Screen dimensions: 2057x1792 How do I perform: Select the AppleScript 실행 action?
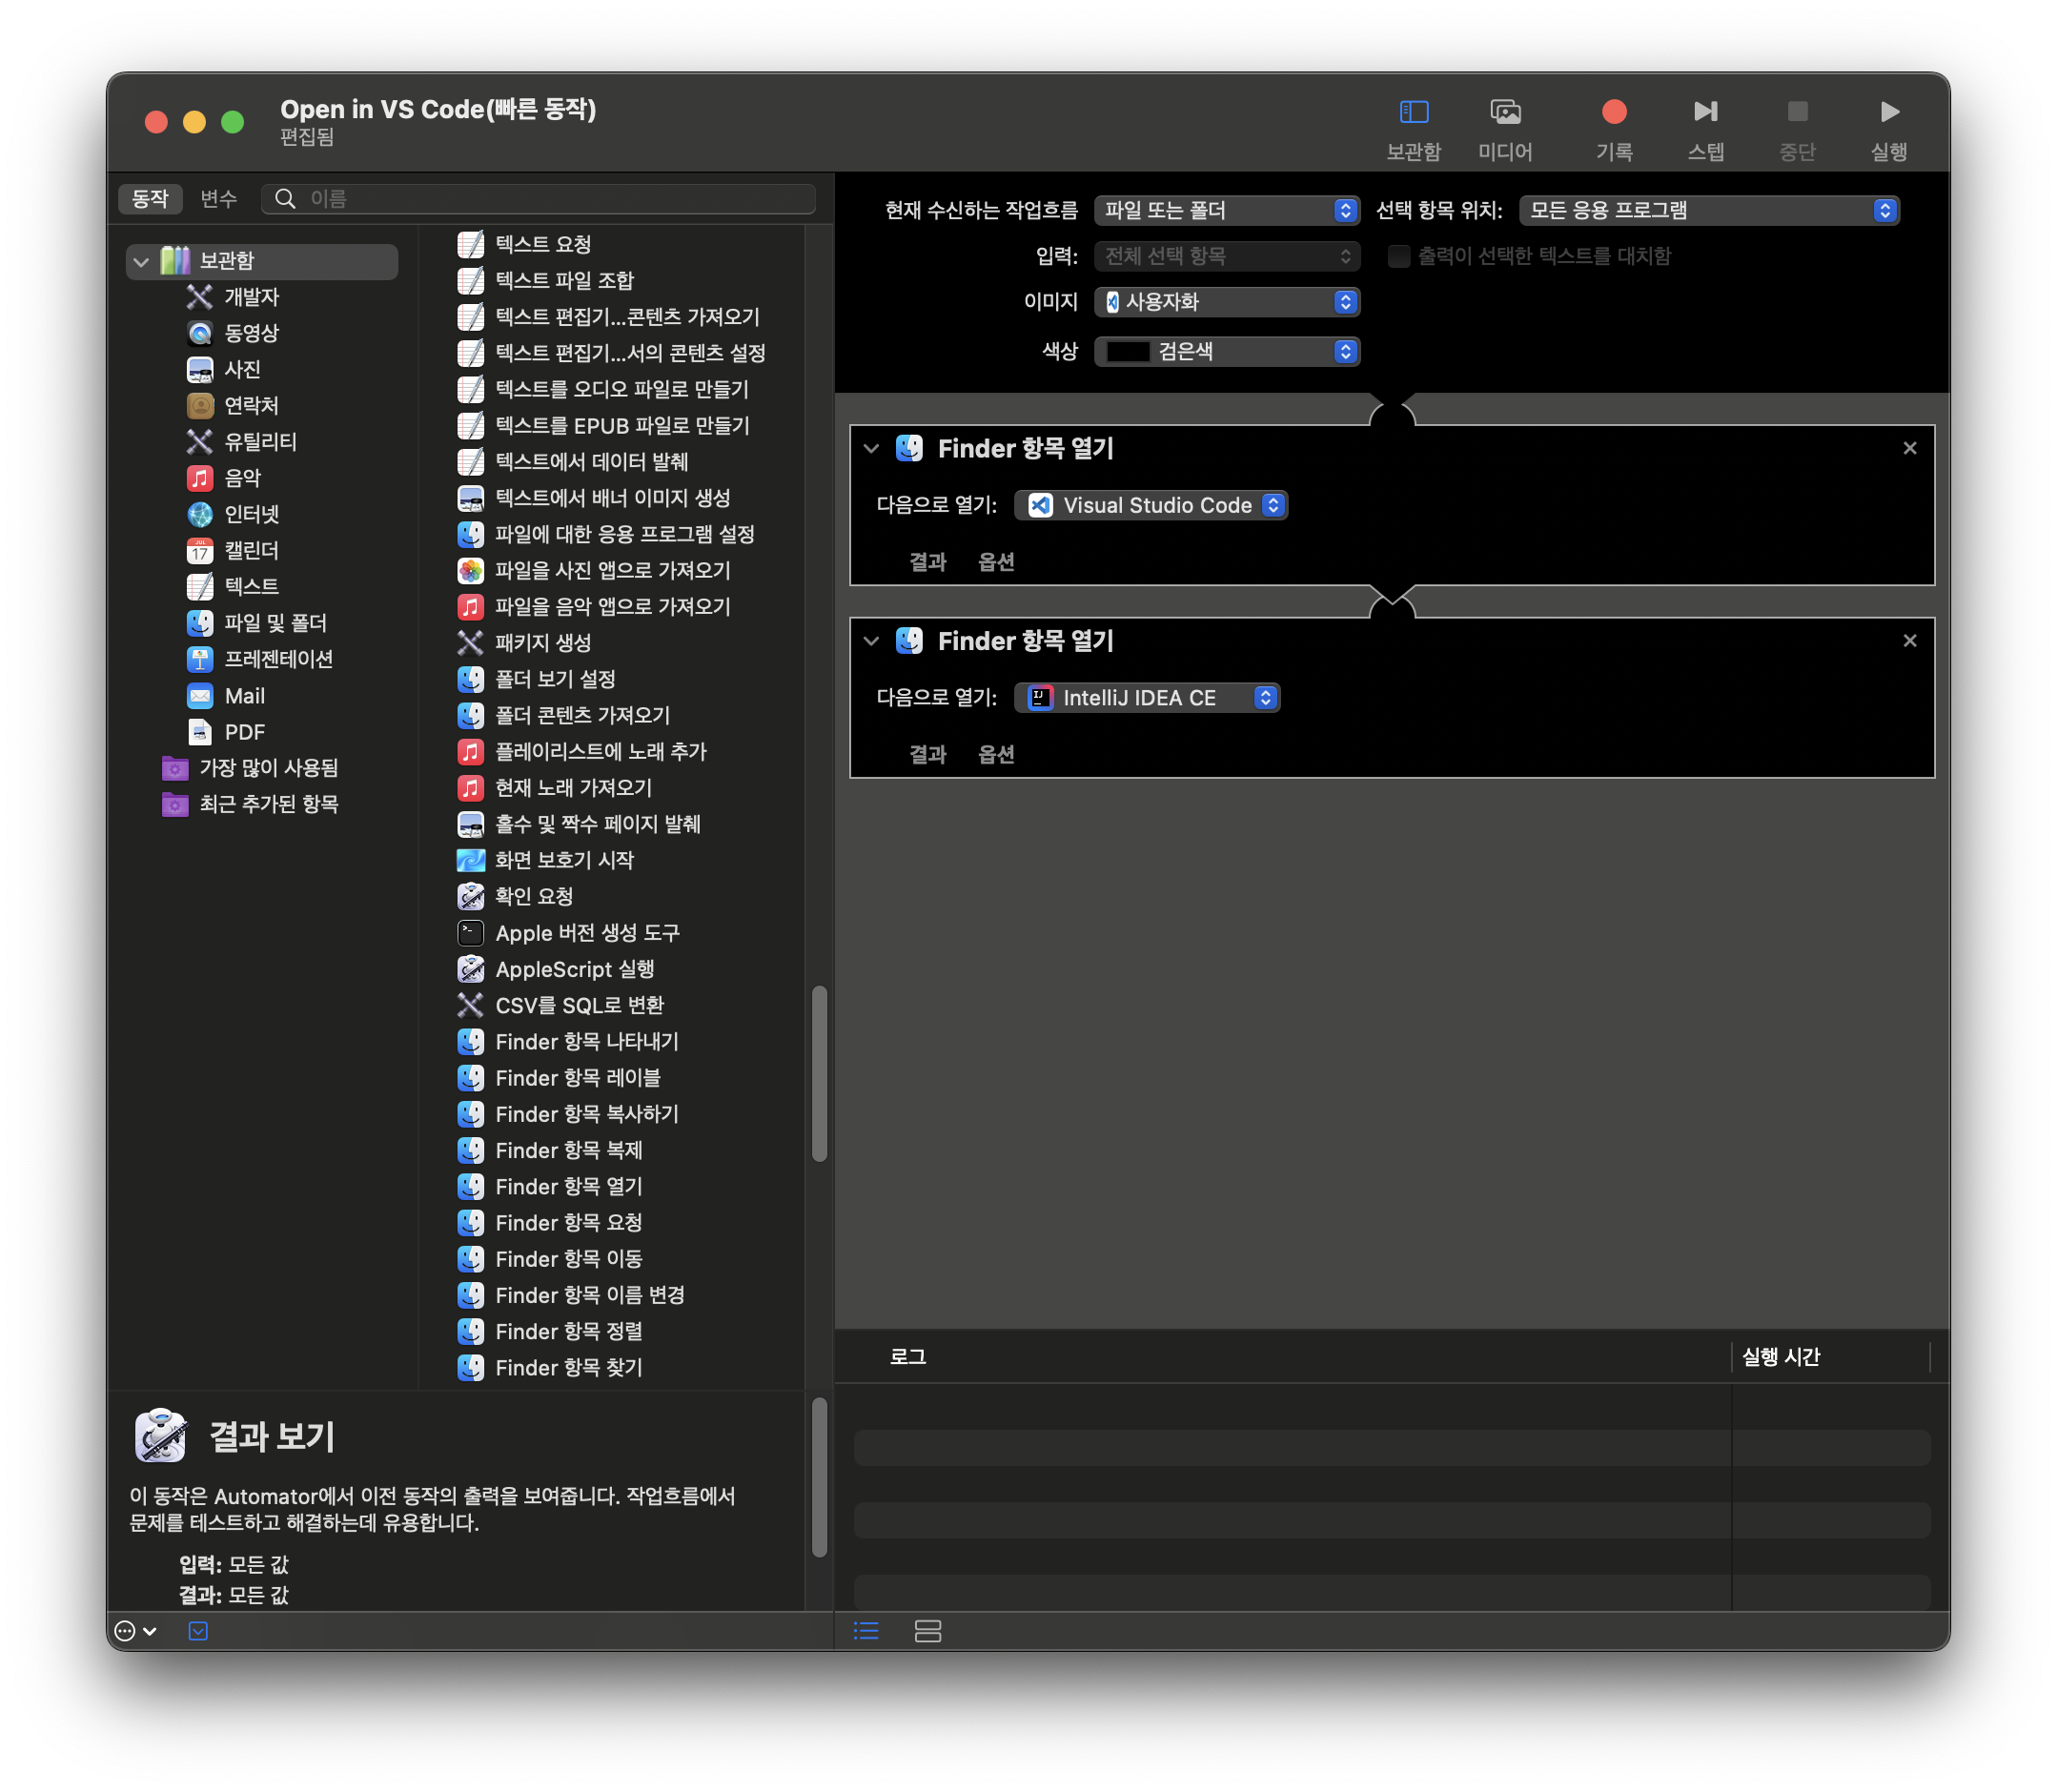[574, 969]
